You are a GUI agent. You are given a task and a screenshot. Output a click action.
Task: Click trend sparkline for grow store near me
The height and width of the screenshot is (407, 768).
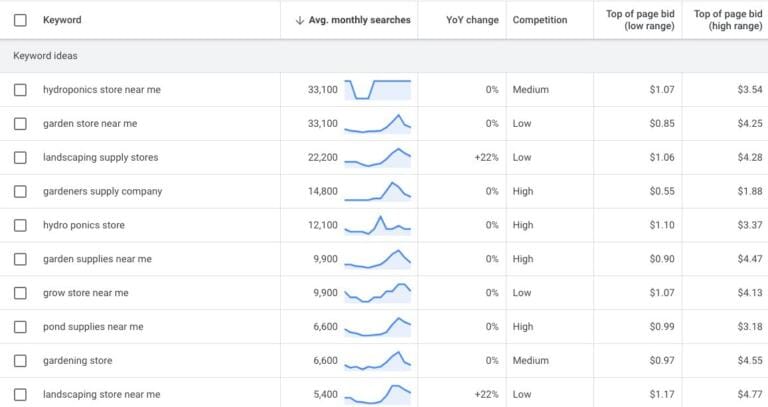(x=377, y=294)
